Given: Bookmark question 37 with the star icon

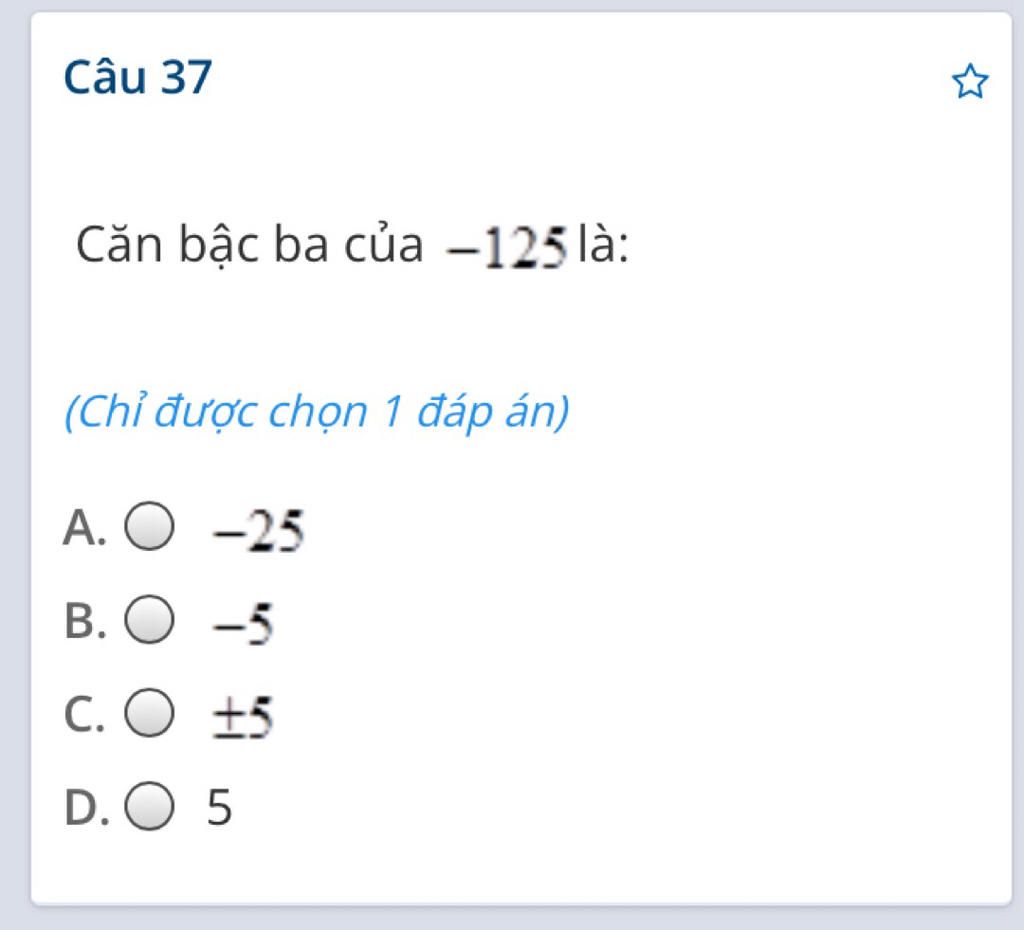Looking at the screenshot, I should tap(969, 83).
